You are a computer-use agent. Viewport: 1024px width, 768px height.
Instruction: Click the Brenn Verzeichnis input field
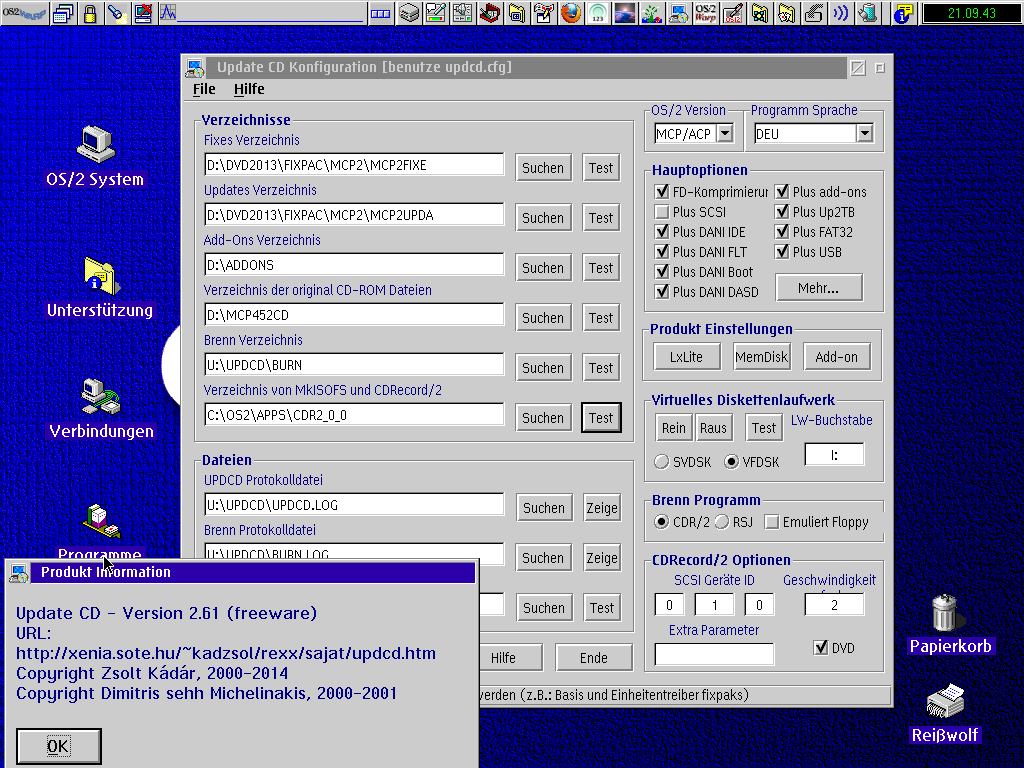[x=354, y=364]
